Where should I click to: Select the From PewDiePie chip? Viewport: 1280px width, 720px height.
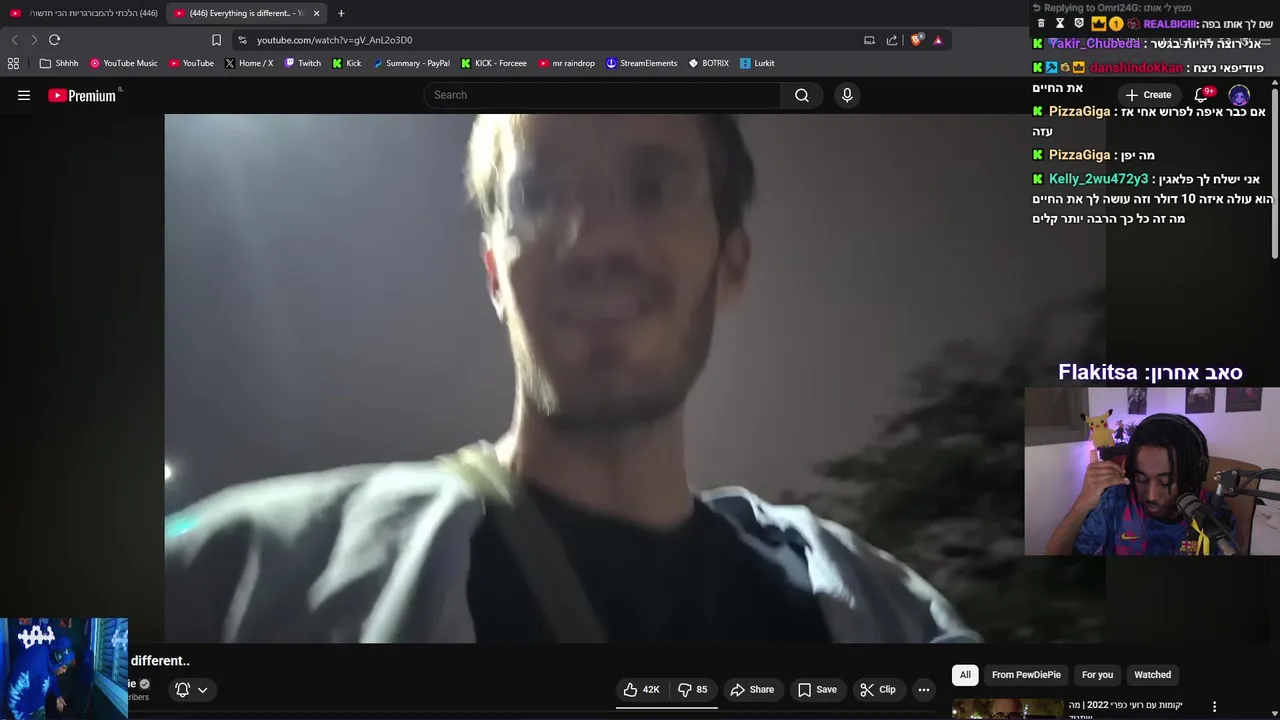[1026, 675]
